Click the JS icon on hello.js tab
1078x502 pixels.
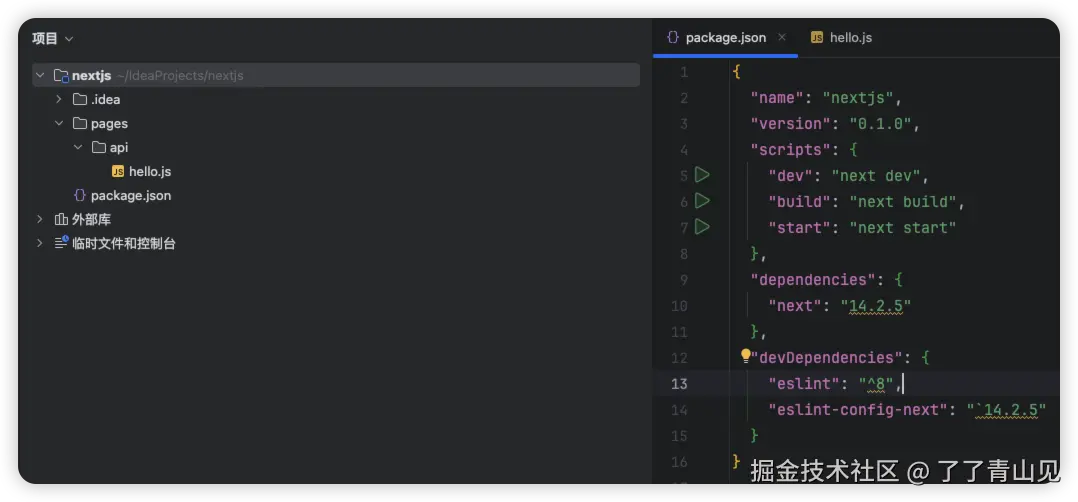(x=817, y=38)
